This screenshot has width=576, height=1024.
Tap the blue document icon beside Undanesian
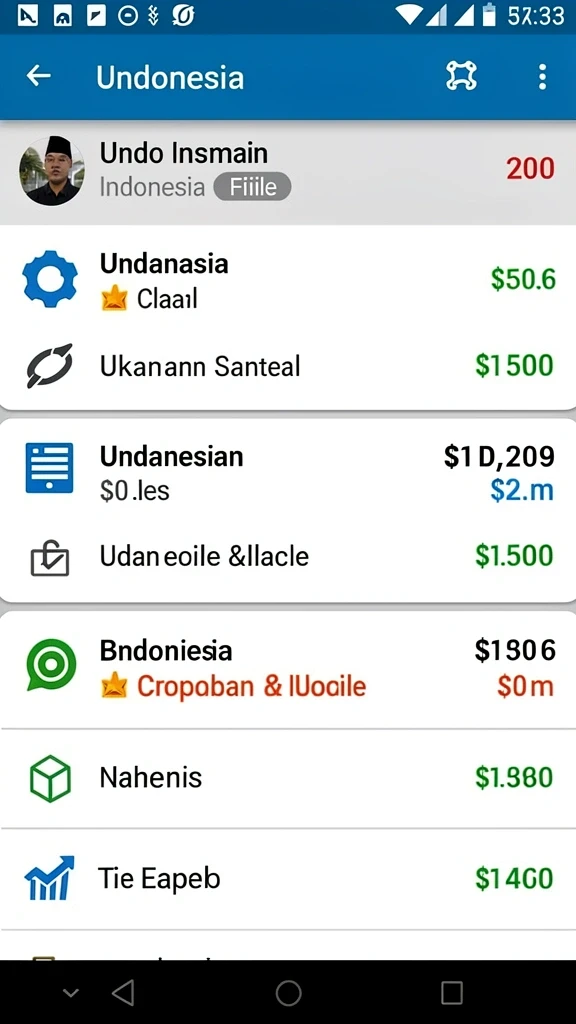(x=50, y=468)
